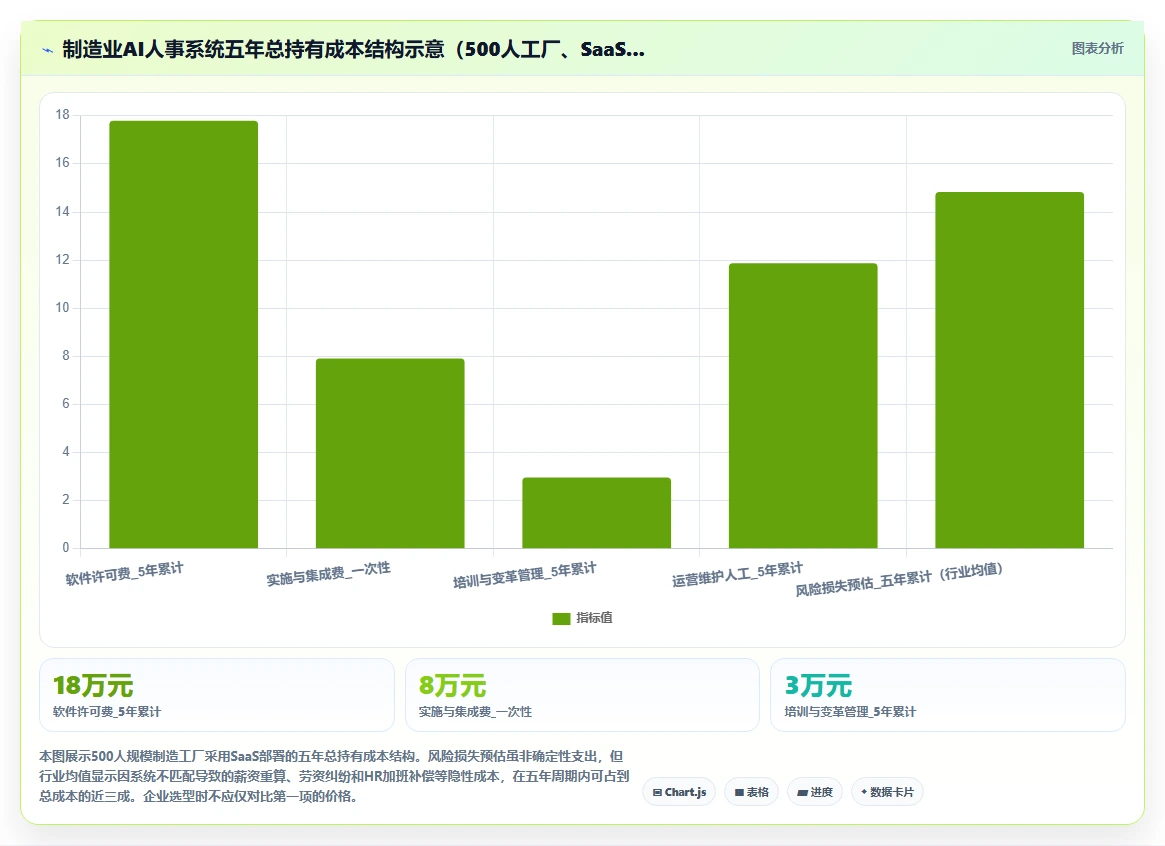Click the 运营维护人工_5年累计 bar
The image size is (1165, 846).
coord(803,406)
